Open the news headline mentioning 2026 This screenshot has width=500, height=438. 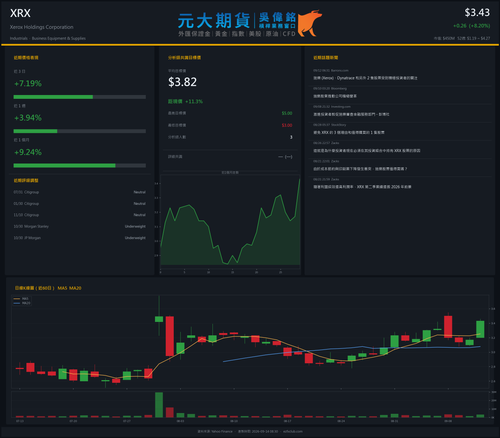tap(362, 187)
